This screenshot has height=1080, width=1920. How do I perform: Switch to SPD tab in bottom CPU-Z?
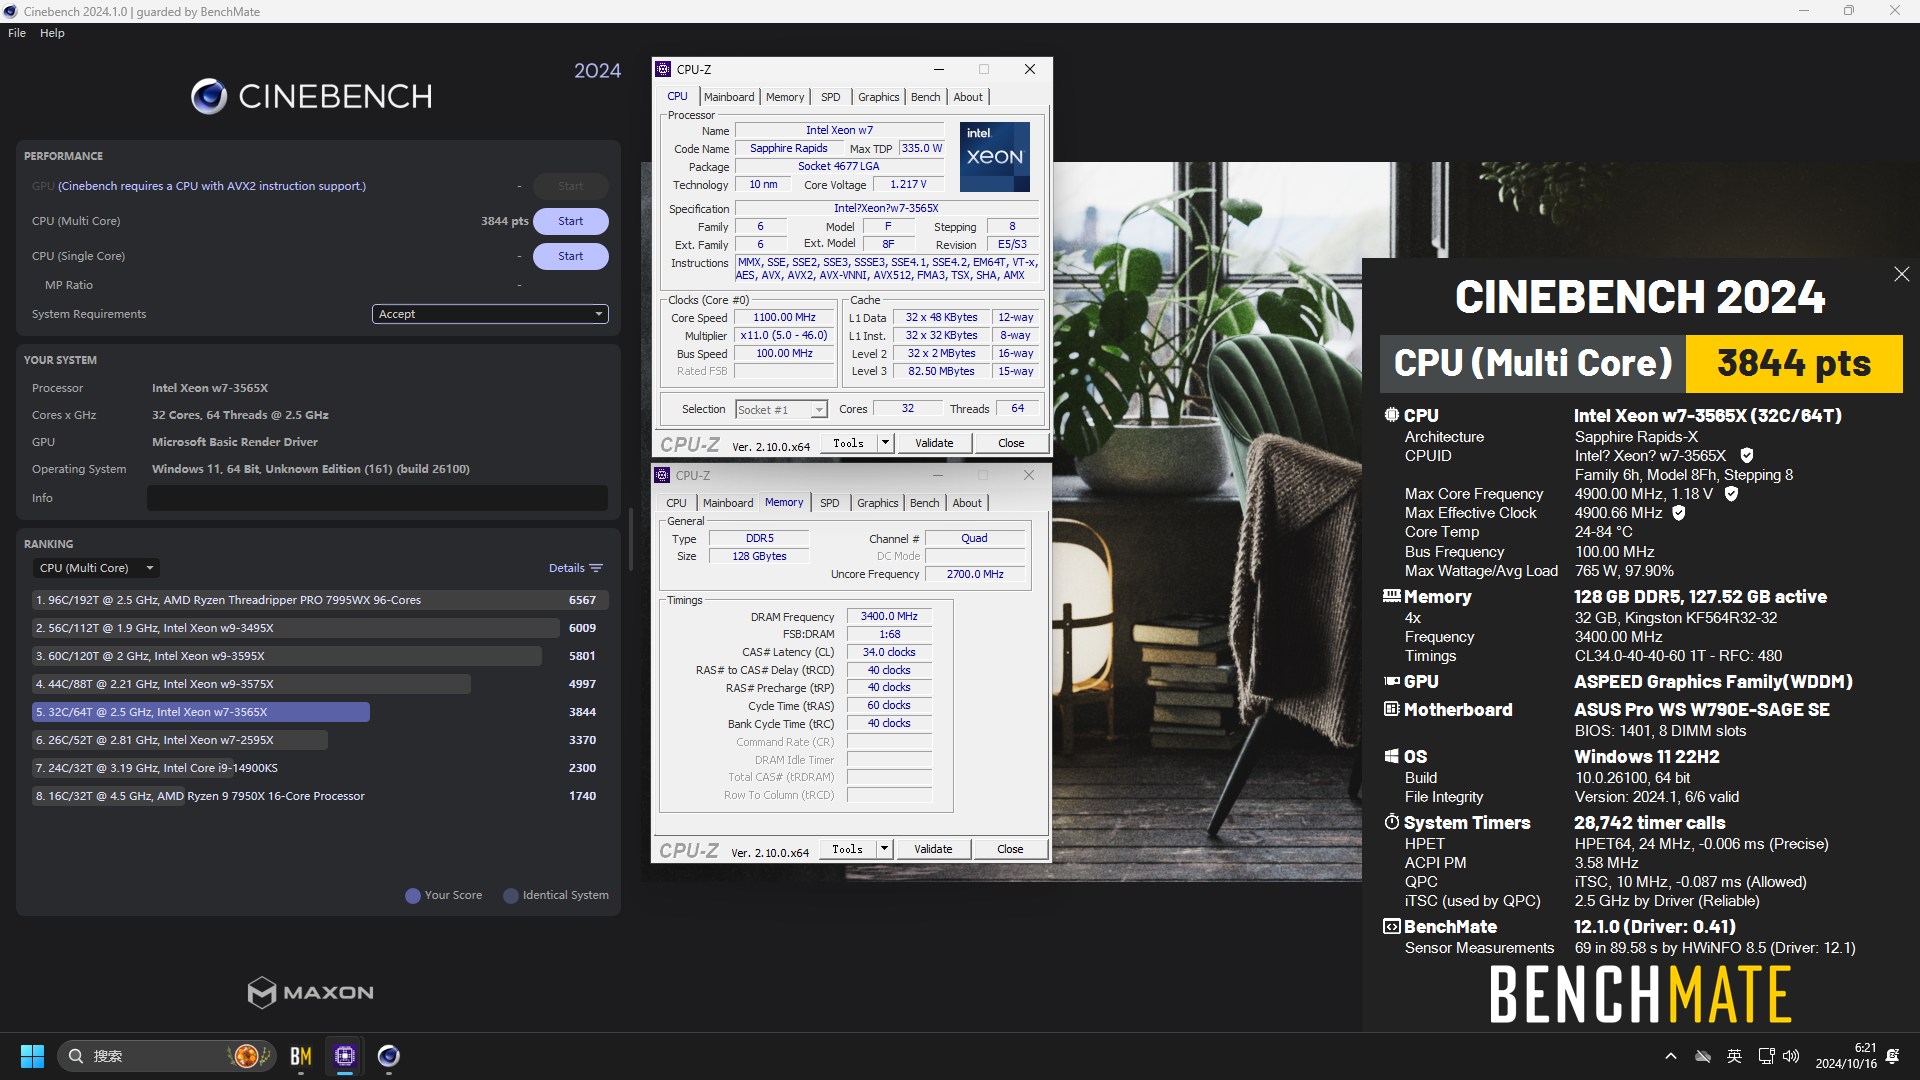(x=830, y=503)
